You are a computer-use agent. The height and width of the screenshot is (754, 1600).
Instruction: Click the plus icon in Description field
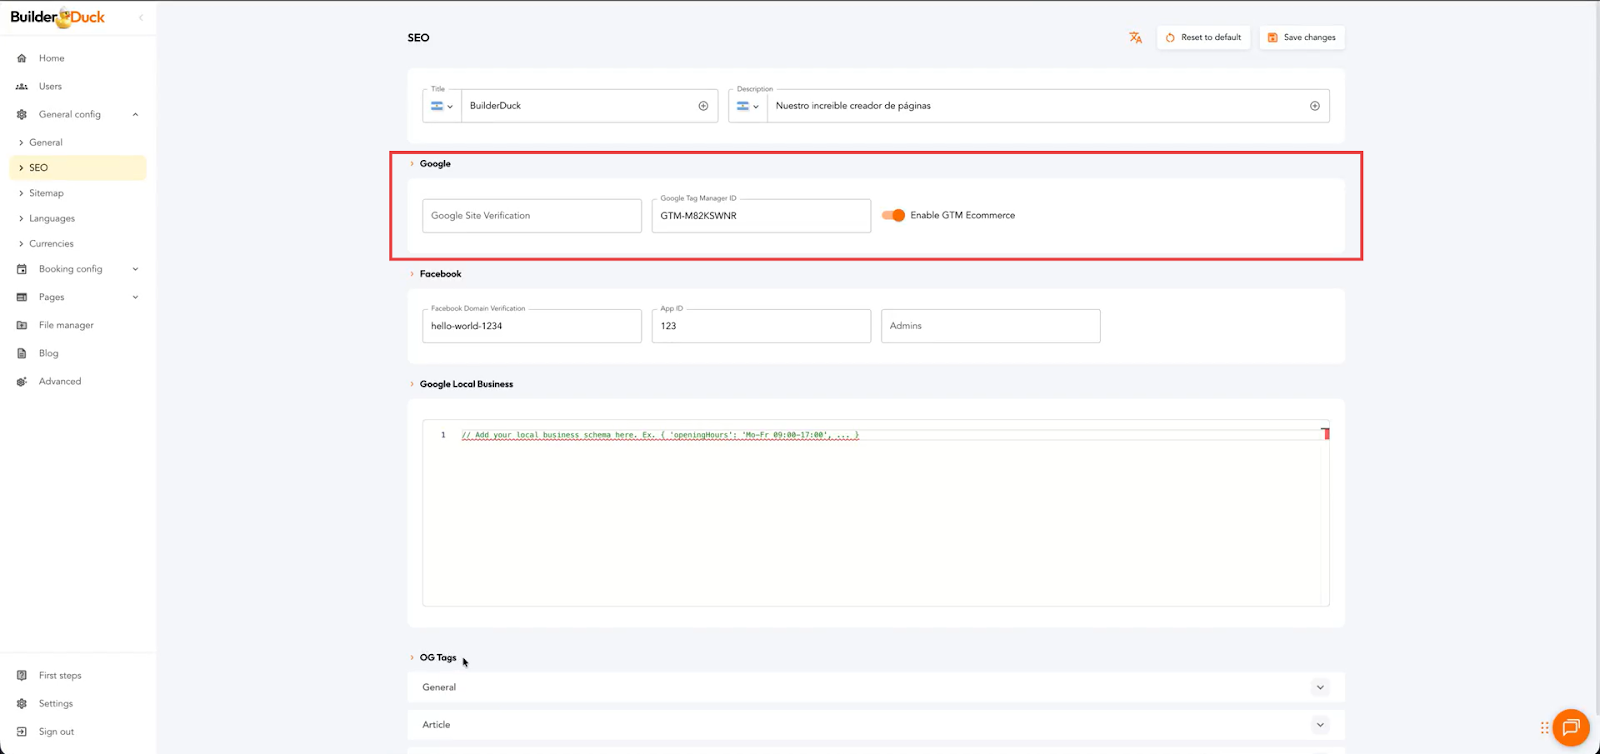coord(1314,106)
